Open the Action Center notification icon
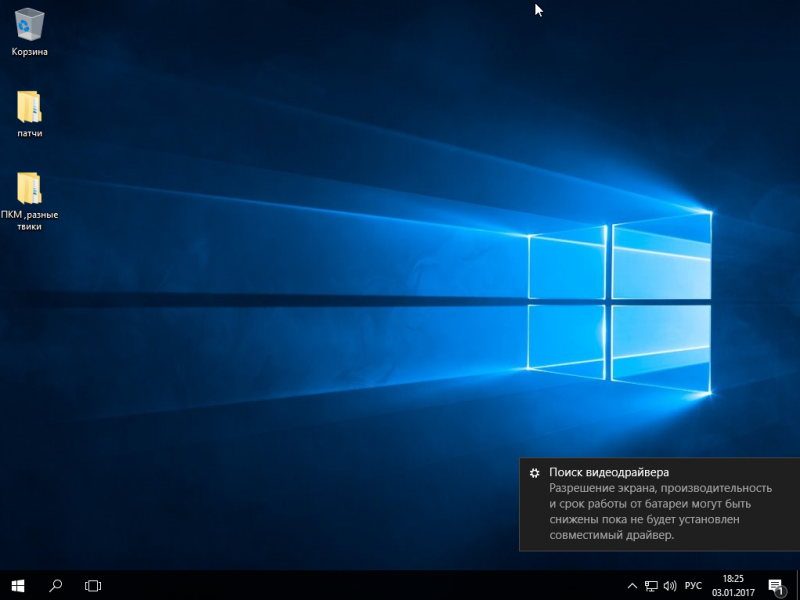This screenshot has height=600, width=800. click(x=776, y=586)
